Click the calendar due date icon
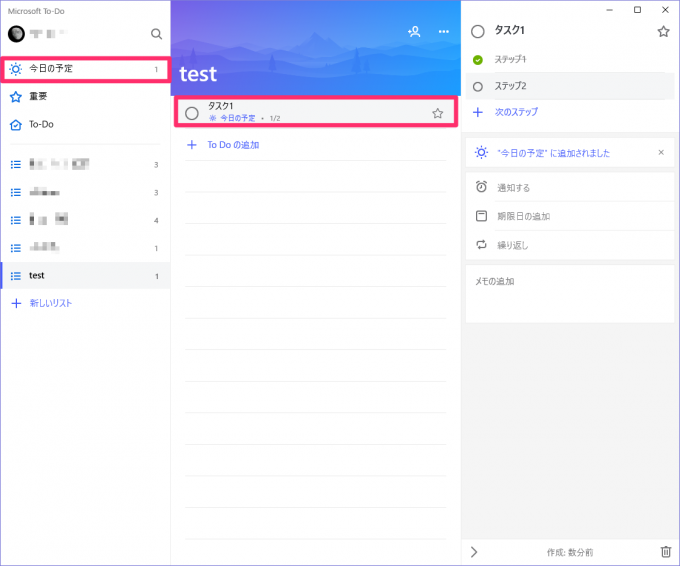Image resolution: width=680 pixels, height=566 pixels. click(481, 216)
